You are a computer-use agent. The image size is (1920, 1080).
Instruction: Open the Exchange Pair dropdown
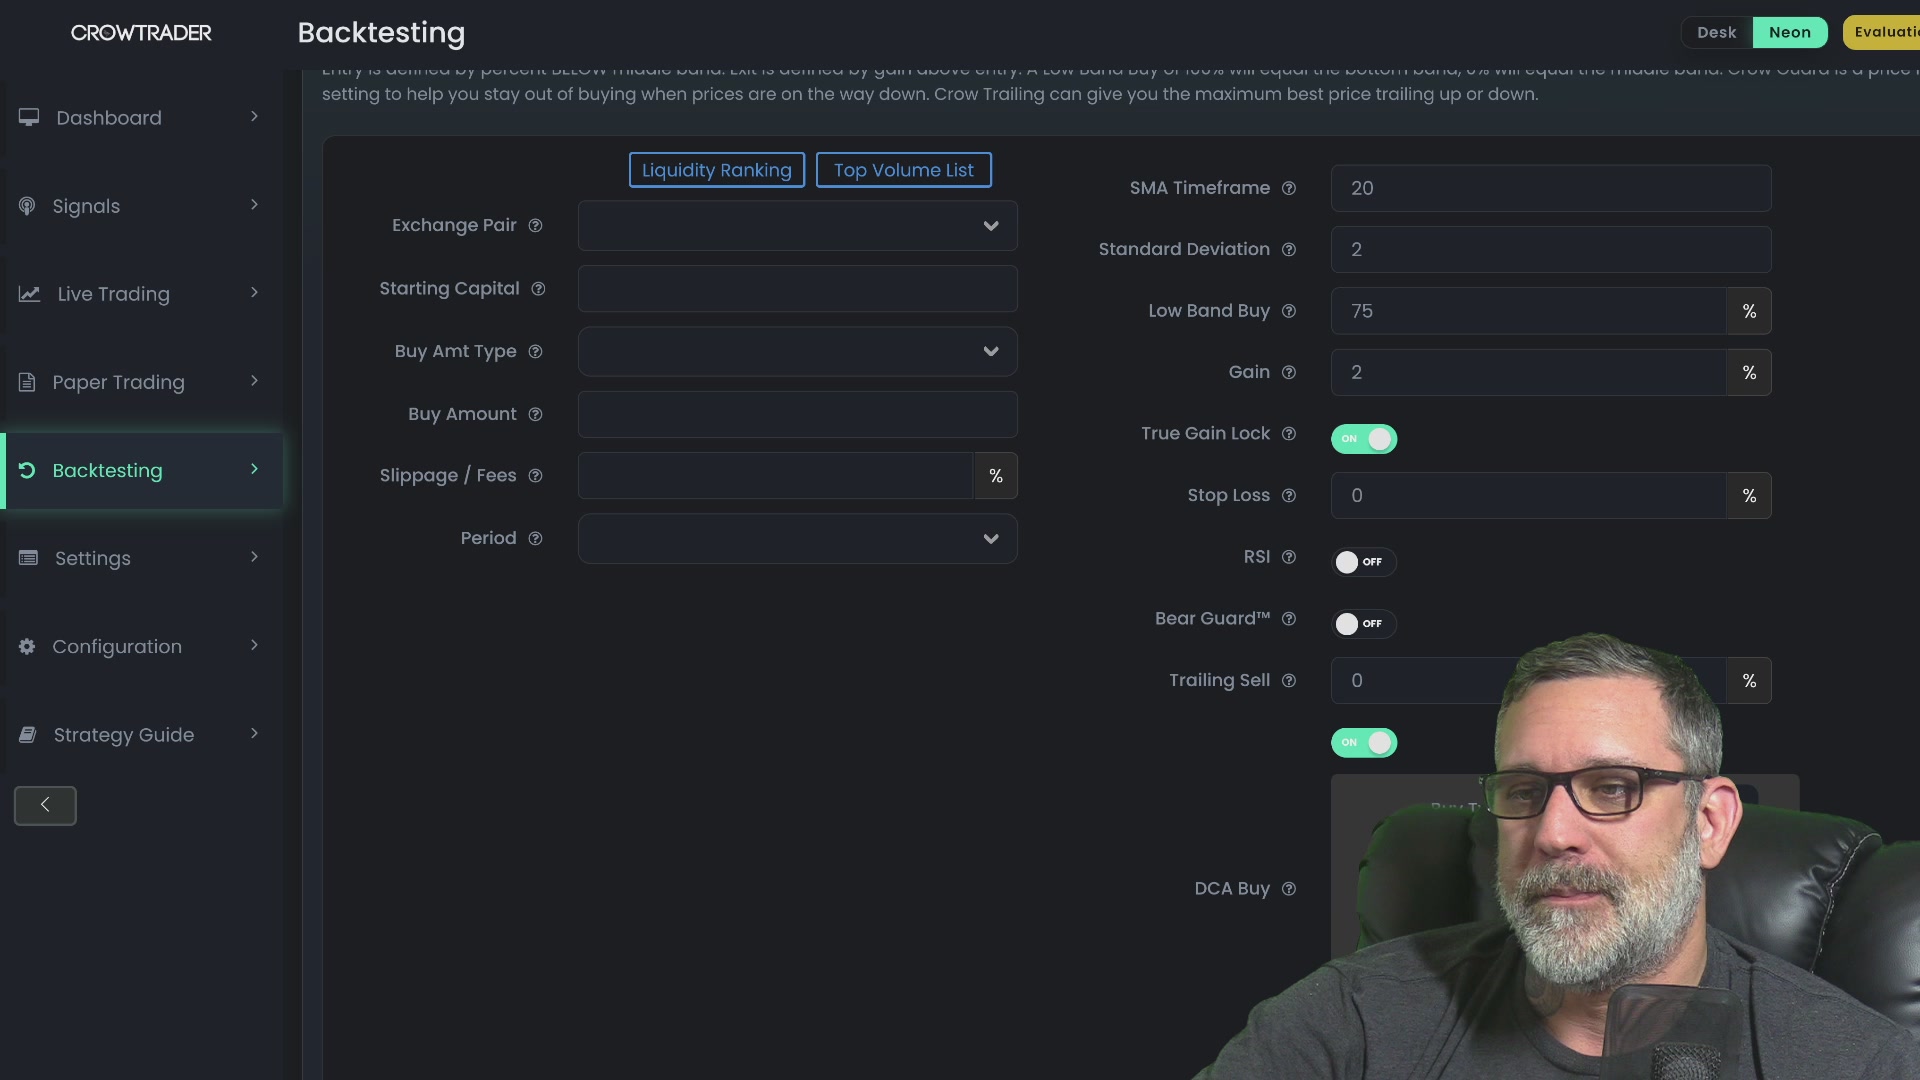pyautogui.click(x=798, y=226)
